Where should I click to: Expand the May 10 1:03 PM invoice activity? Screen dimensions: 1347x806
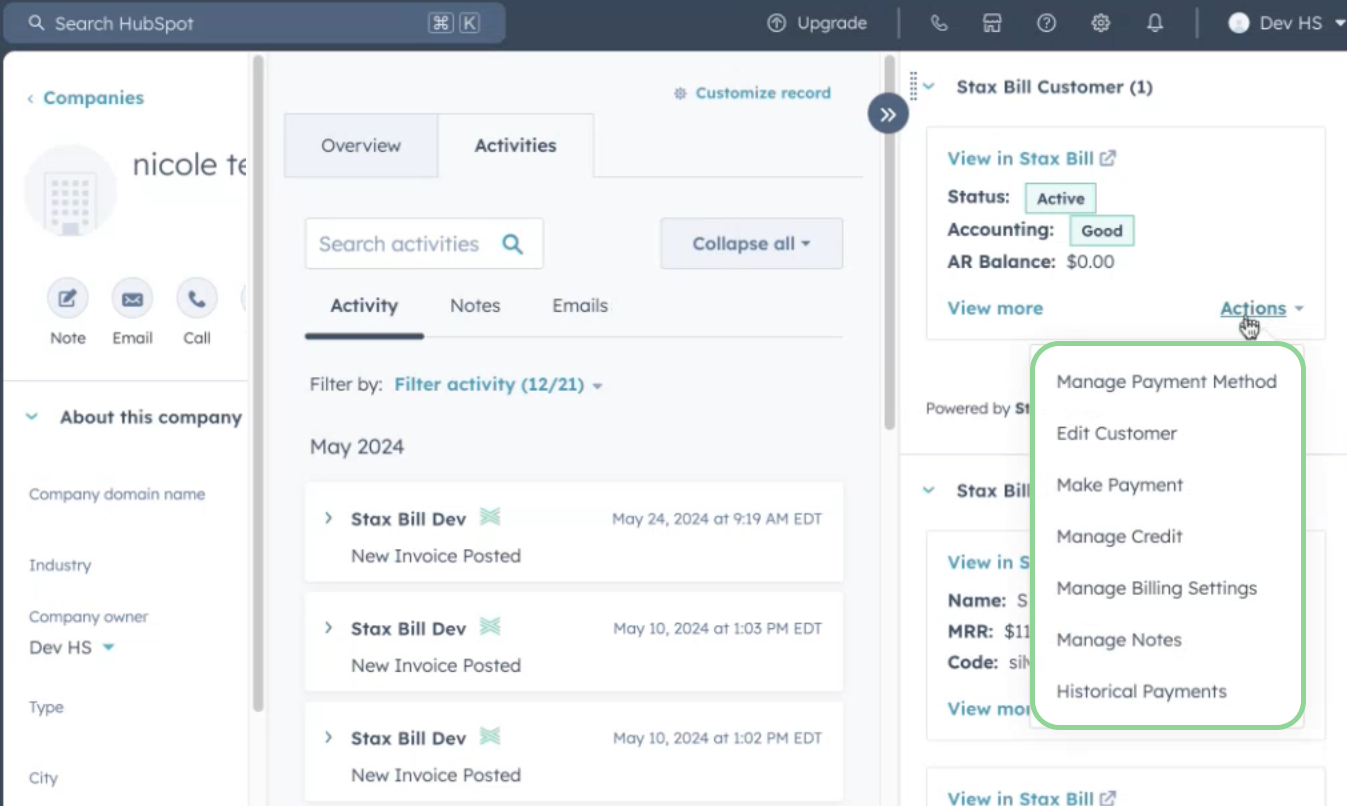[328, 628]
